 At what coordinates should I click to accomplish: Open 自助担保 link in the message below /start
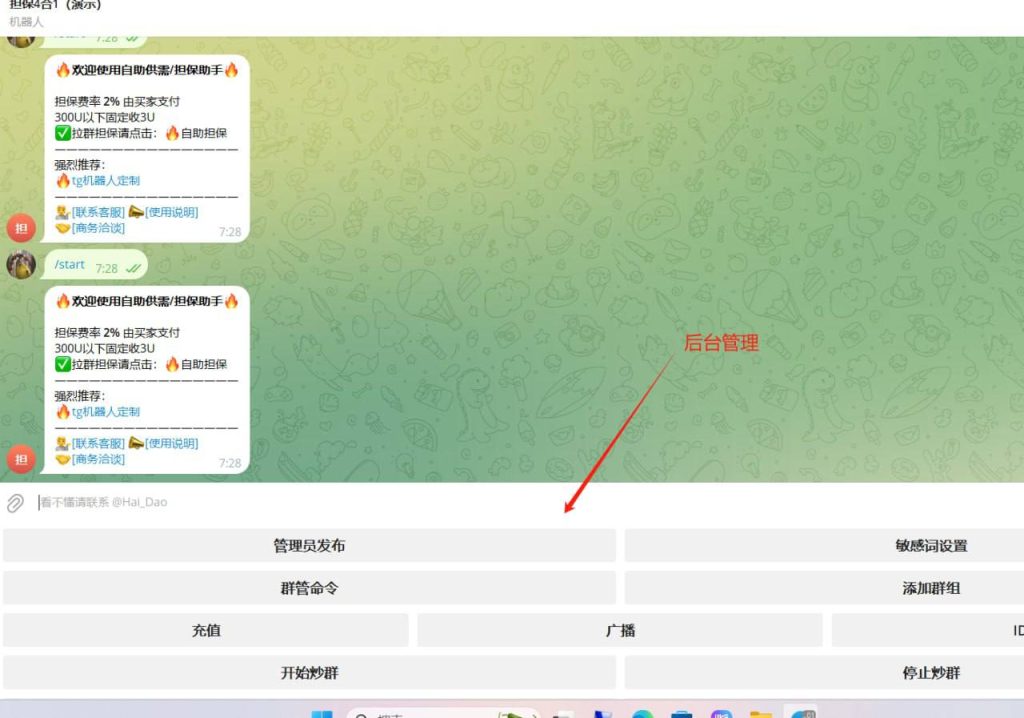[204, 365]
